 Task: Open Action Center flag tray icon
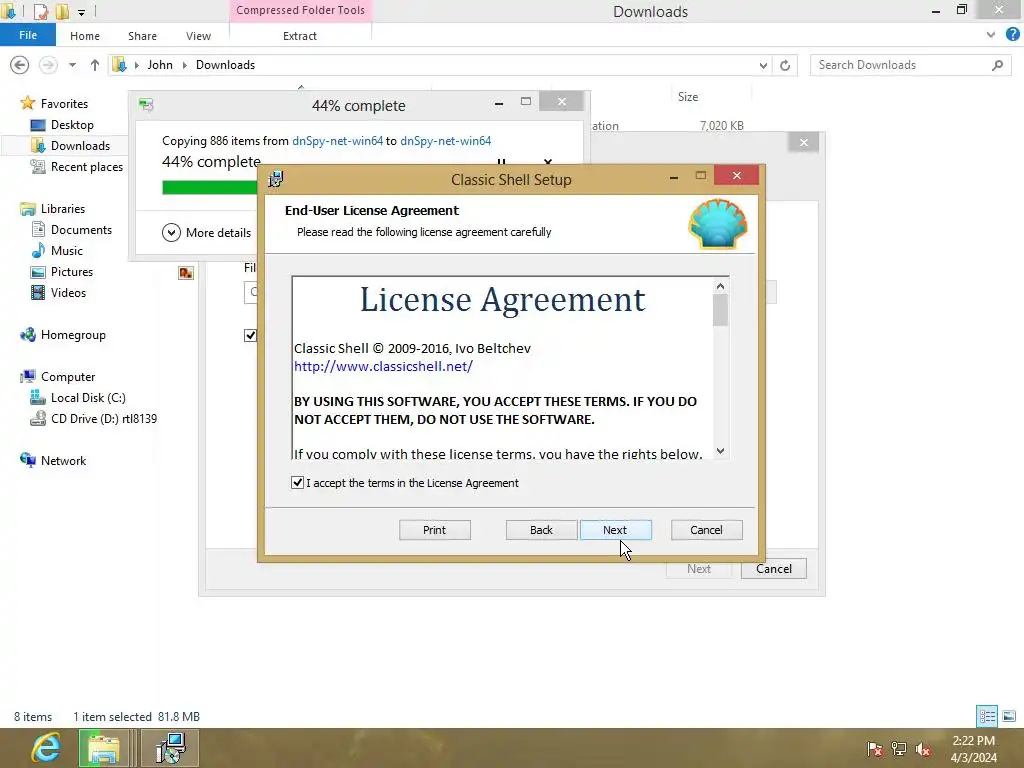(x=874, y=749)
